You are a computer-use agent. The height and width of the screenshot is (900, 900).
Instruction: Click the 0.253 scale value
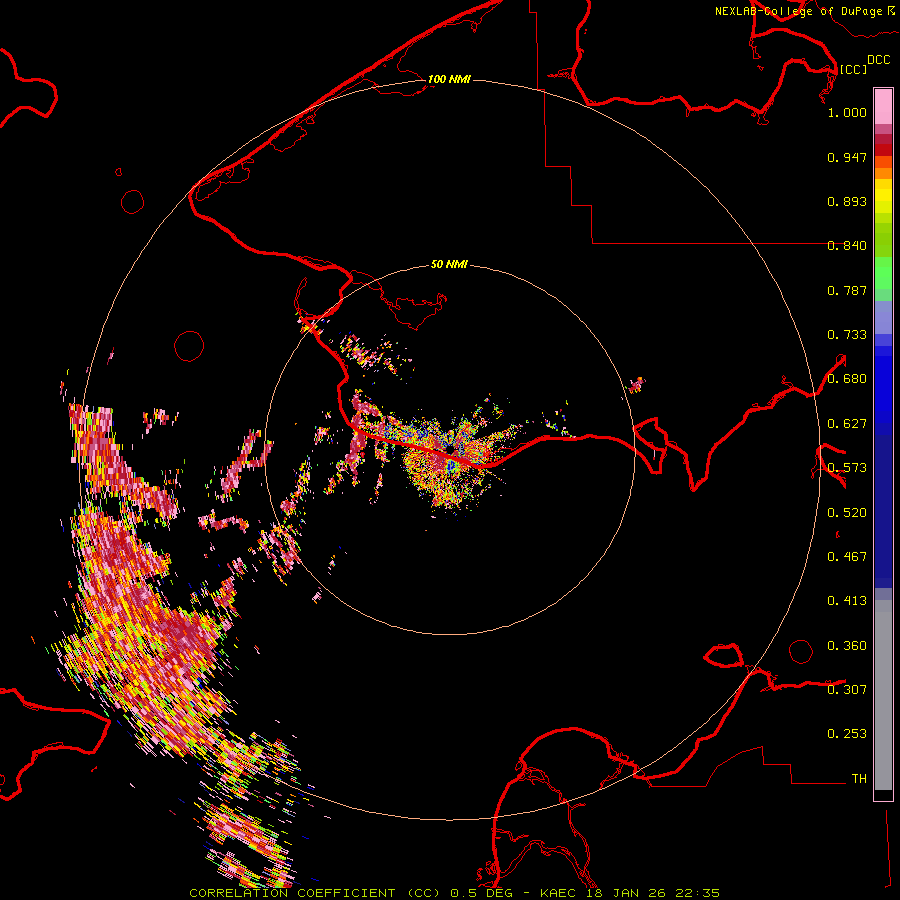click(x=847, y=734)
